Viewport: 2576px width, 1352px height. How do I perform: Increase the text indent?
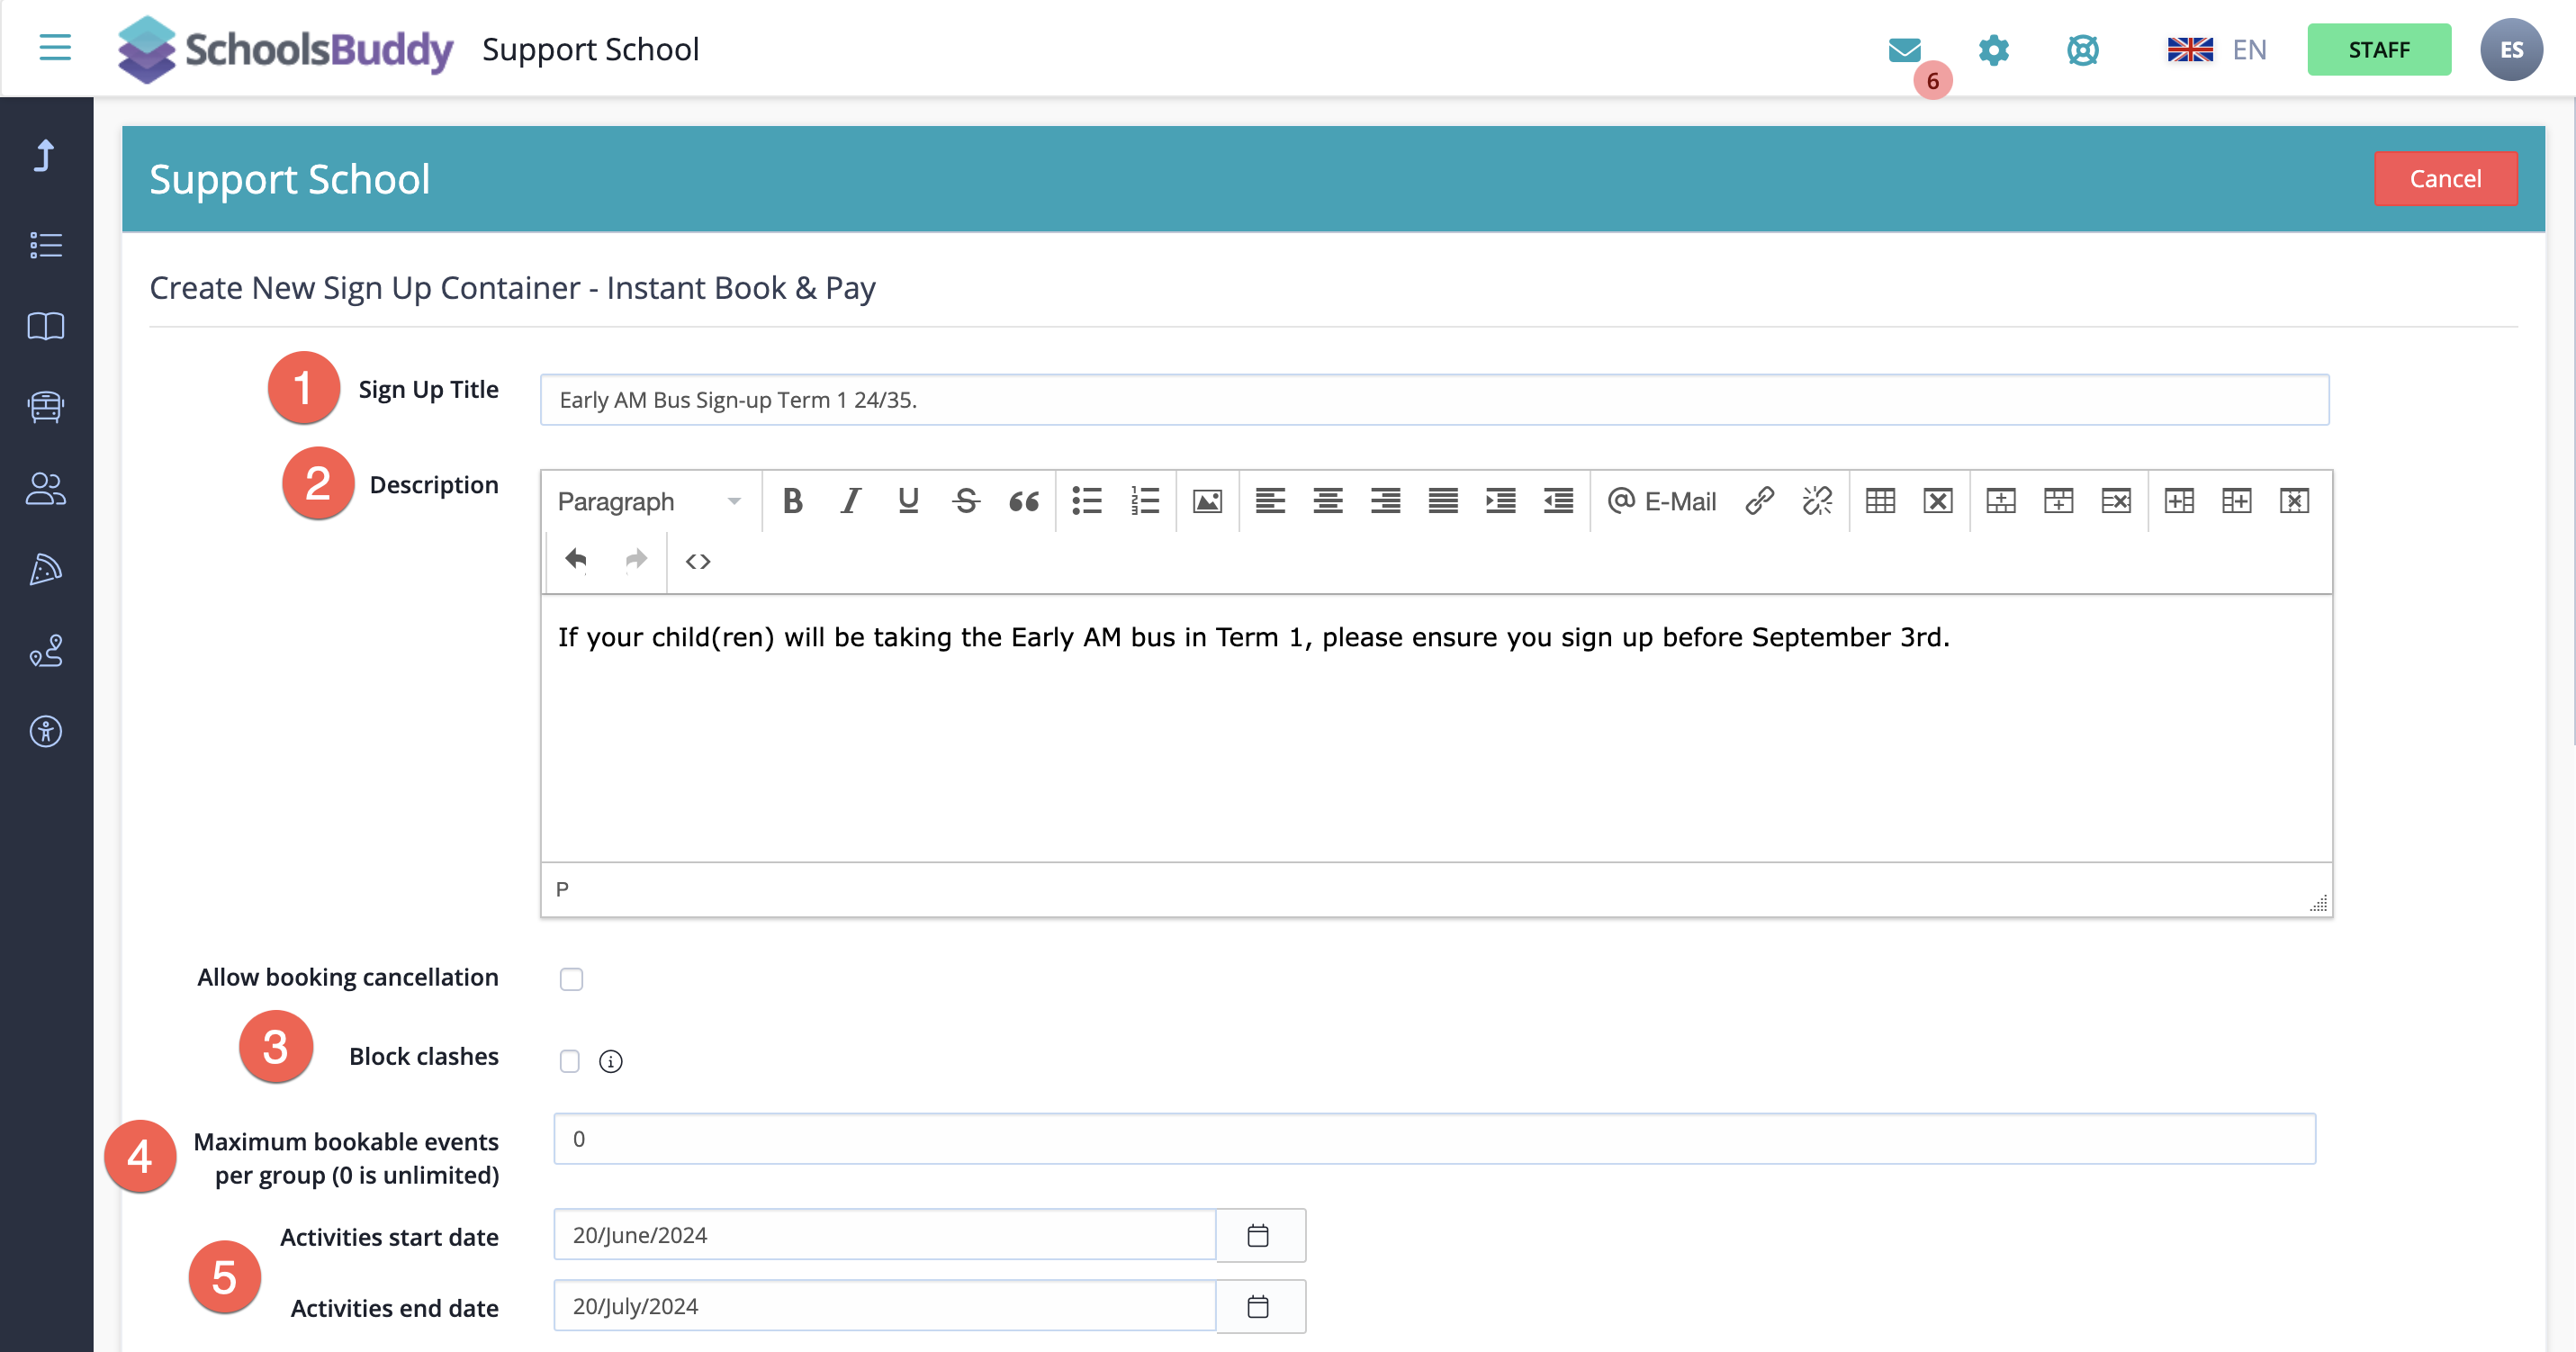[1500, 502]
